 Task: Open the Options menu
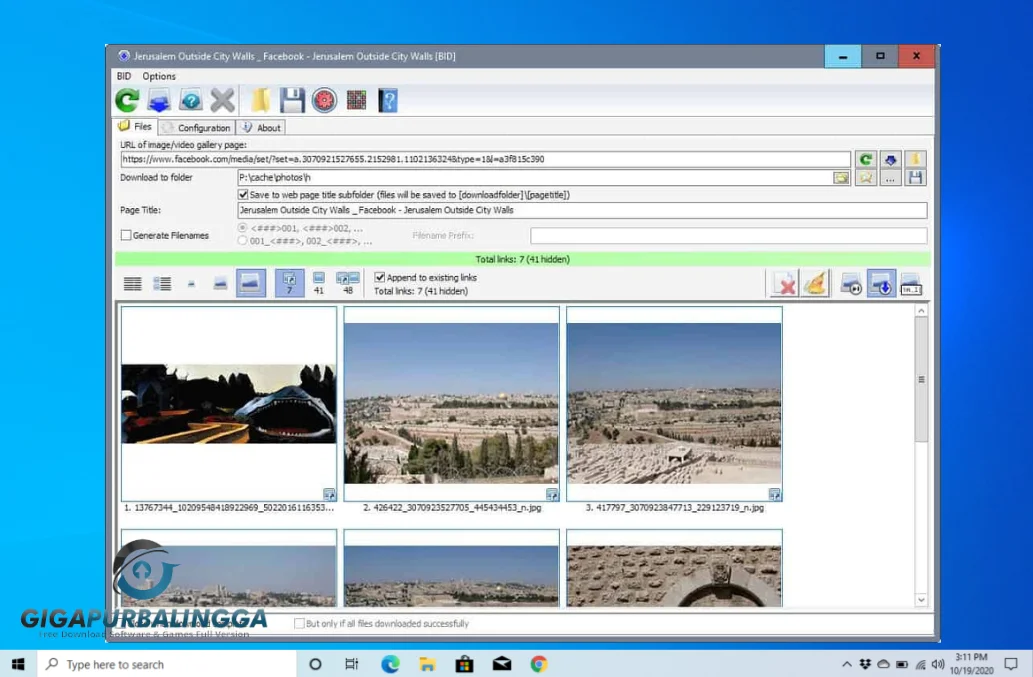(x=159, y=76)
